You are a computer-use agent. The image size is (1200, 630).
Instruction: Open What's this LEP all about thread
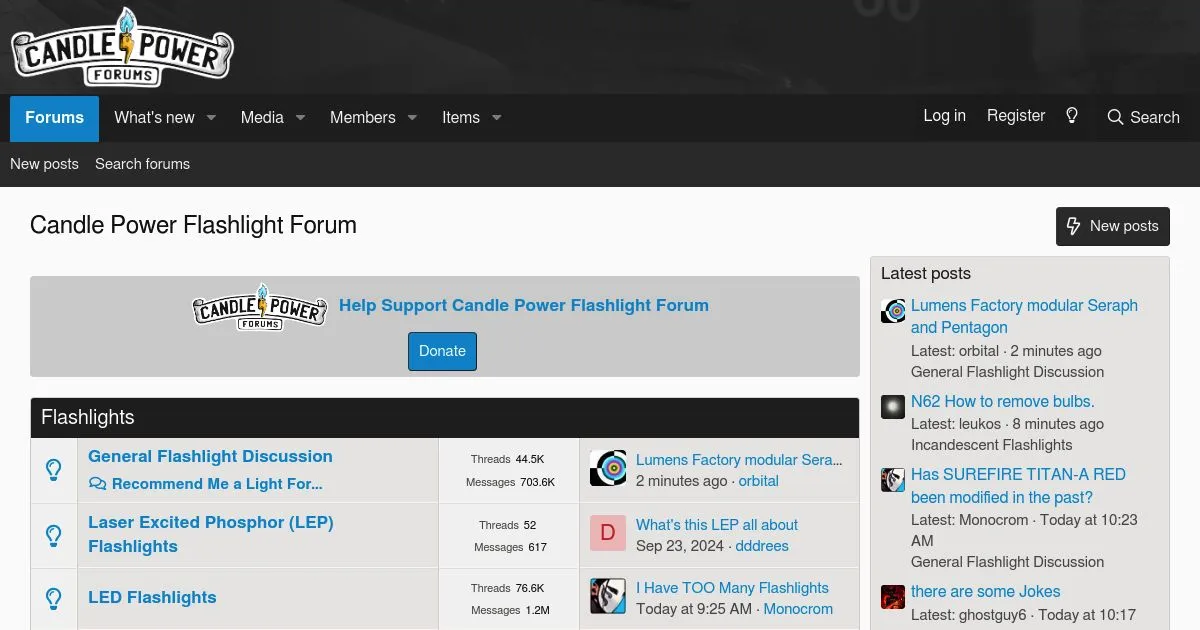tap(717, 525)
